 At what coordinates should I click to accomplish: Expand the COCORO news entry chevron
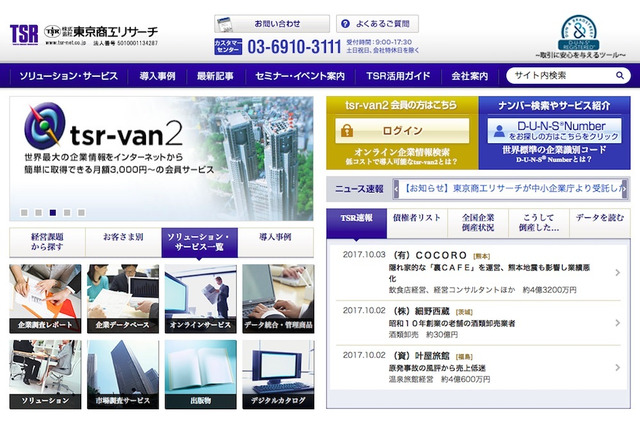[618, 273]
